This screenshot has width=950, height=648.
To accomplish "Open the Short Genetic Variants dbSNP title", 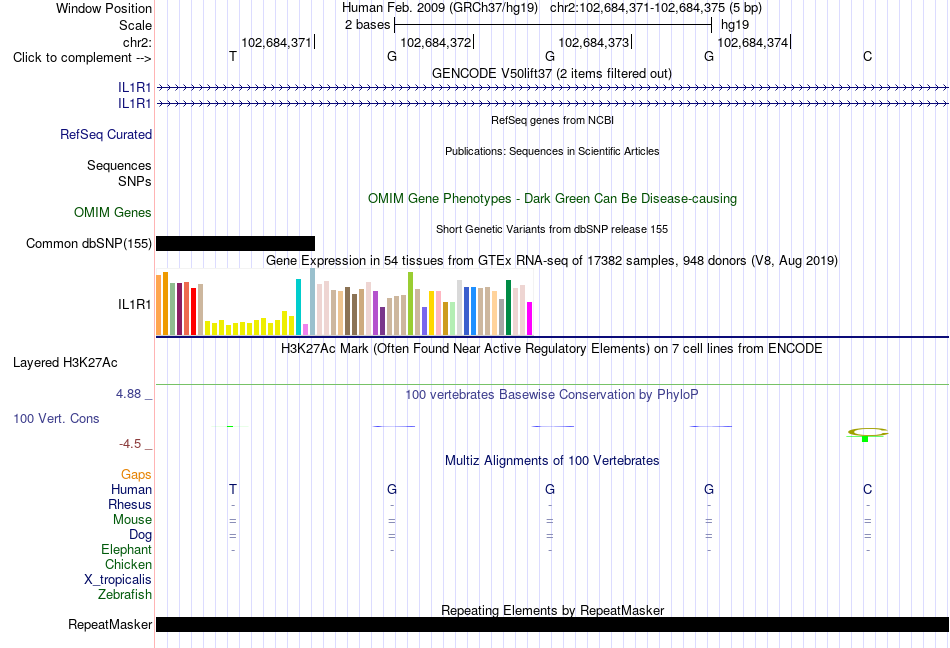I will 552,229.
